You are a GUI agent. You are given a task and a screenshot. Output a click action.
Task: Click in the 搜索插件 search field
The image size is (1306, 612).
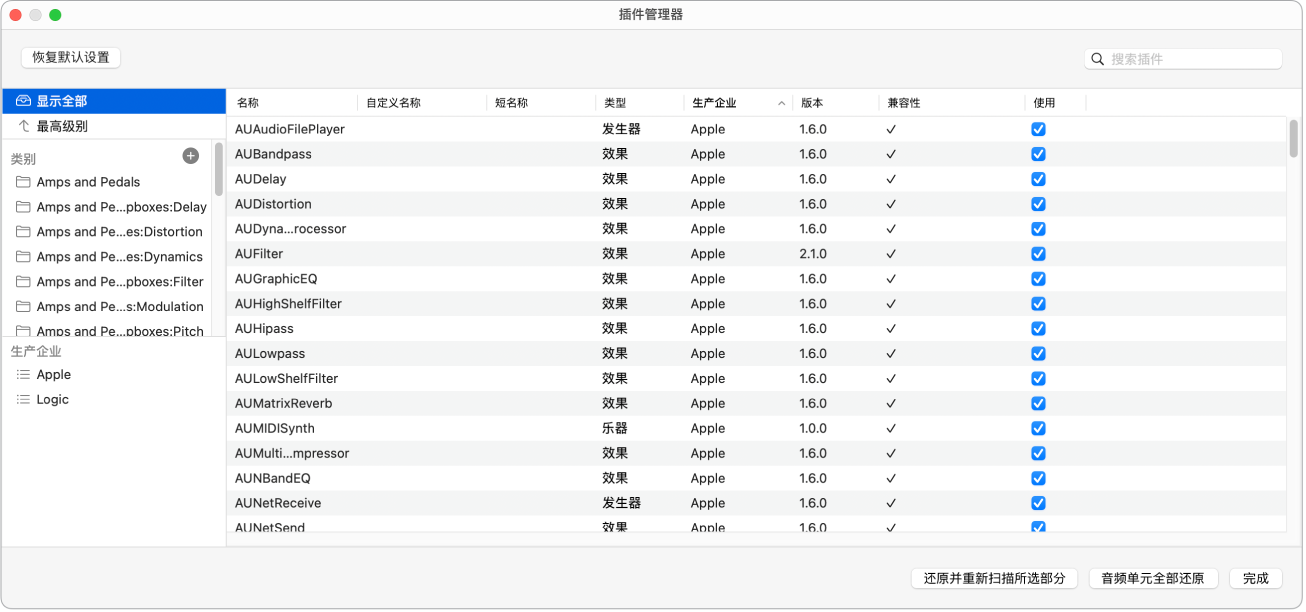tap(1183, 59)
